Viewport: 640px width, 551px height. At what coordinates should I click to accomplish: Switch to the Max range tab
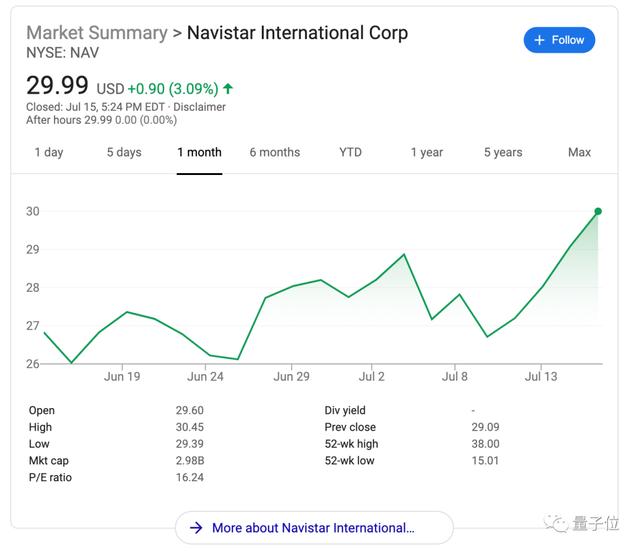point(579,152)
